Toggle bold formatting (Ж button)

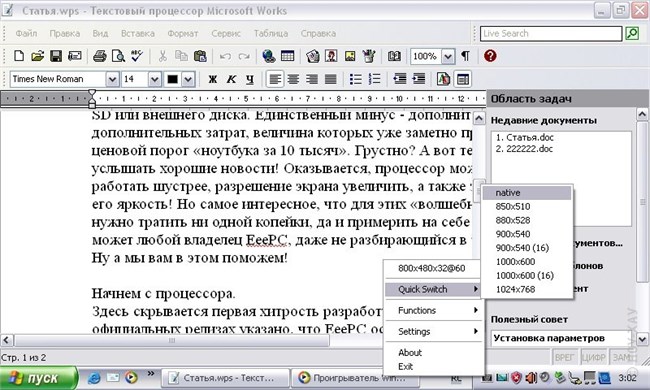(213, 79)
